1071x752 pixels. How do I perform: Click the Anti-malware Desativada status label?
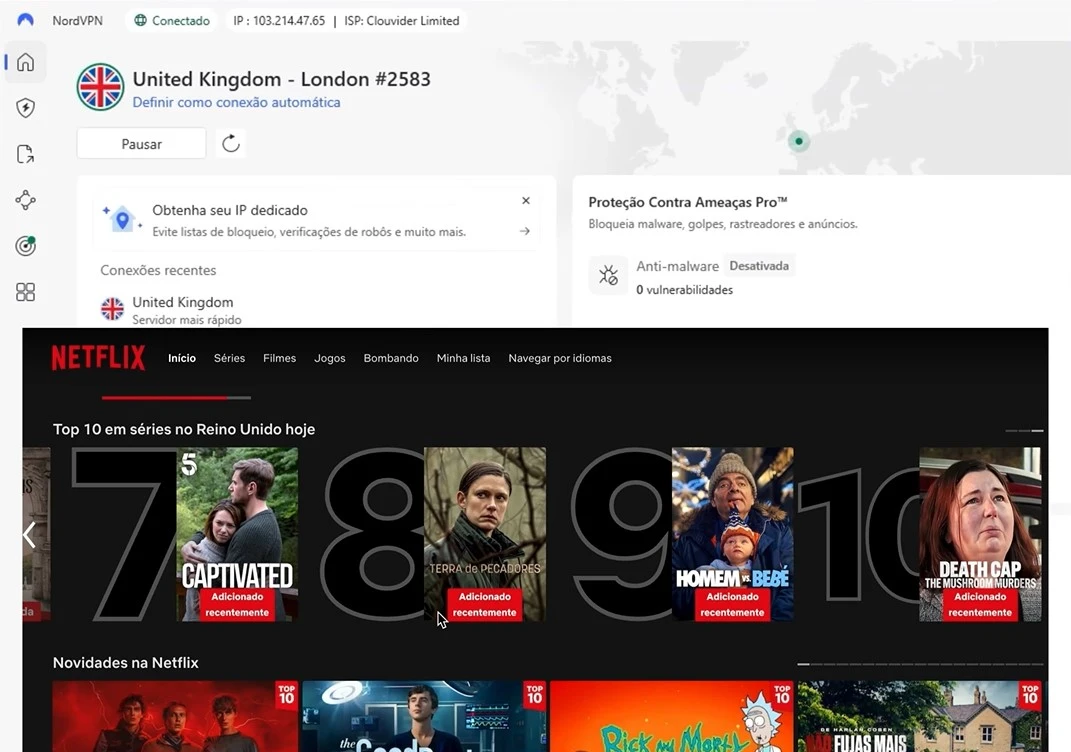point(759,266)
